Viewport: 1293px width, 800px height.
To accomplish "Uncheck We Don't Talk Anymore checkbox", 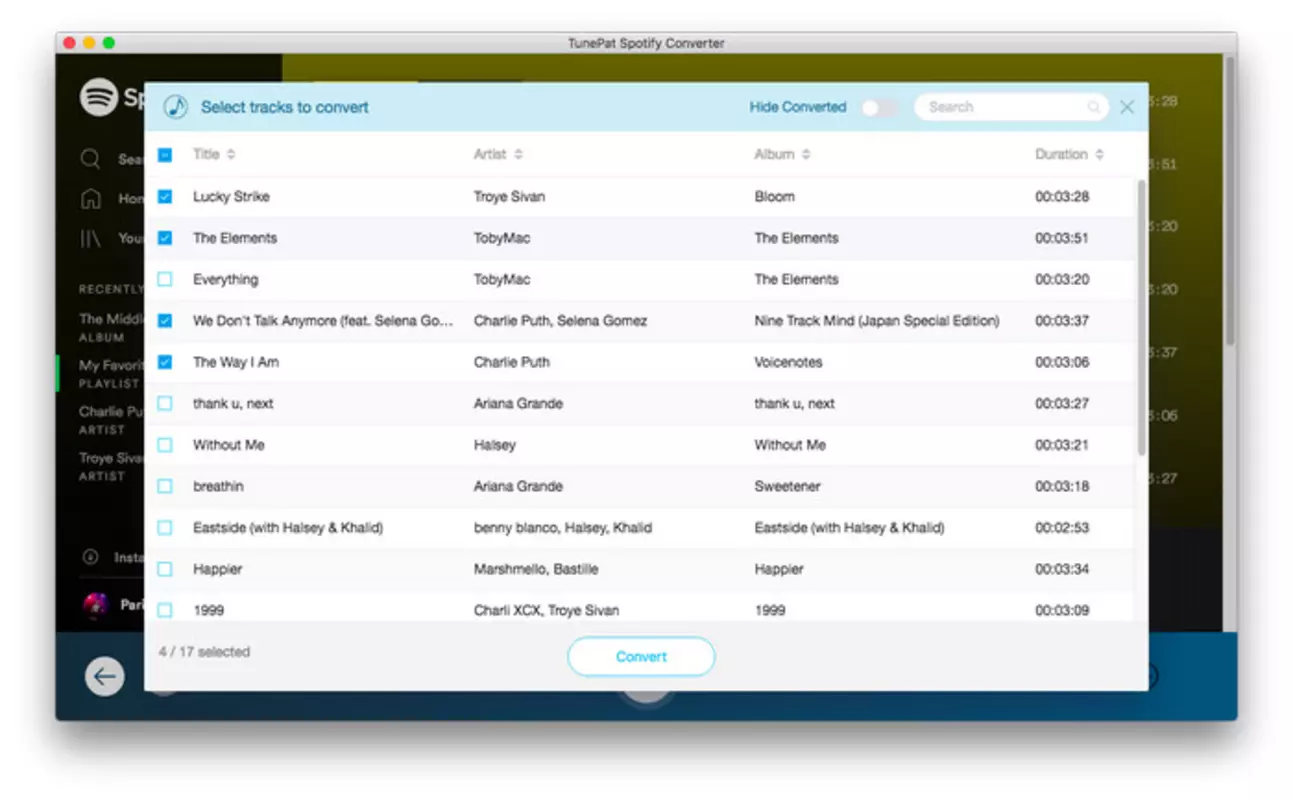I will click(165, 321).
